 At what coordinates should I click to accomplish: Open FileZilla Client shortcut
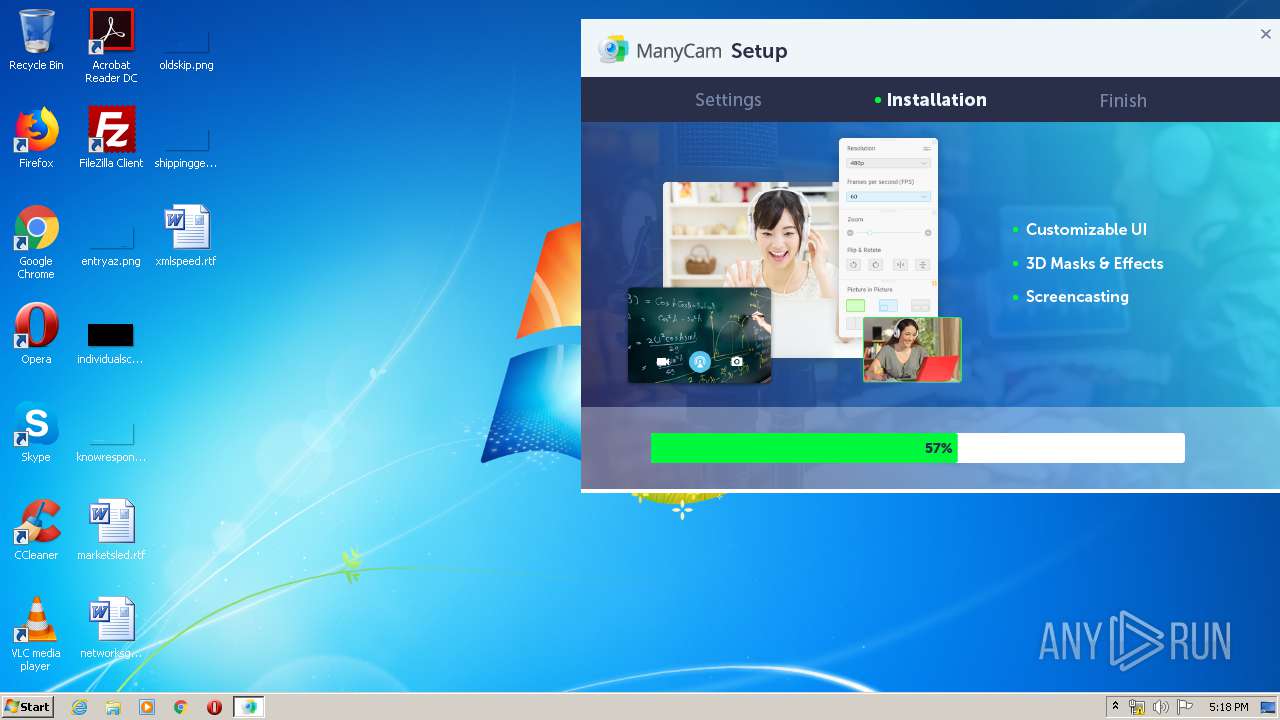pyautogui.click(x=111, y=138)
